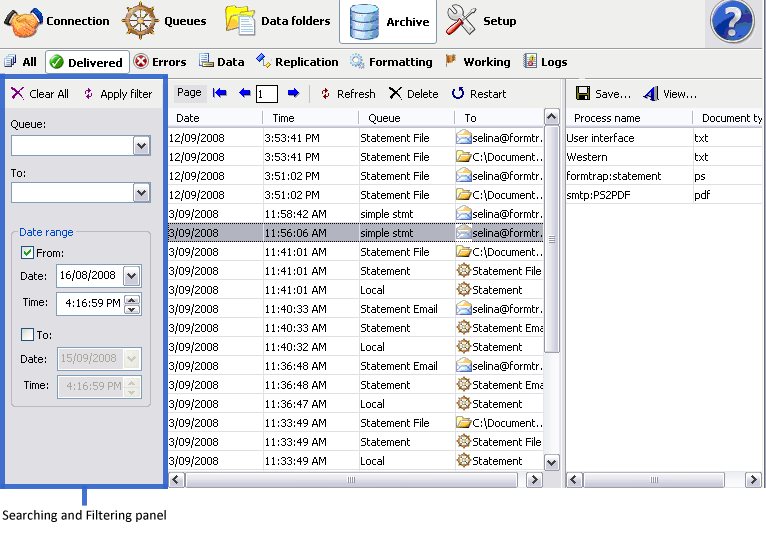The image size is (766, 550).
Task: Restart the selected archive job
Action: (x=478, y=94)
